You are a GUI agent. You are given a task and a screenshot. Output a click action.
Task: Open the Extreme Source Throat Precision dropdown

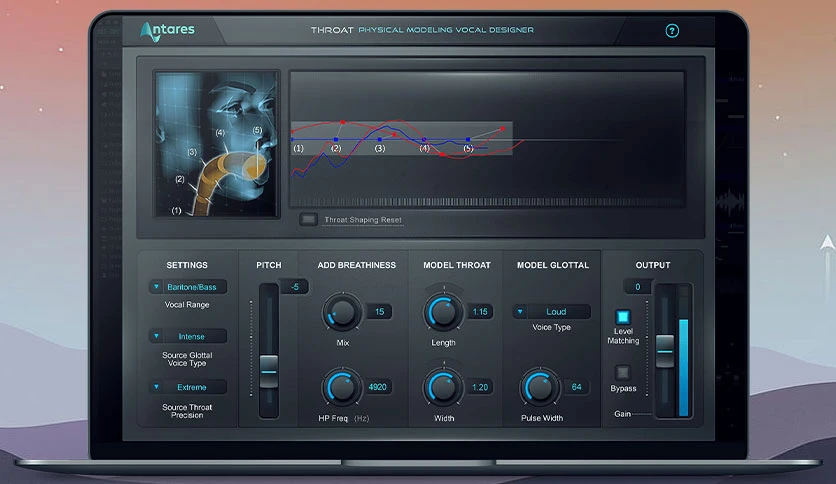pyautogui.click(x=187, y=387)
